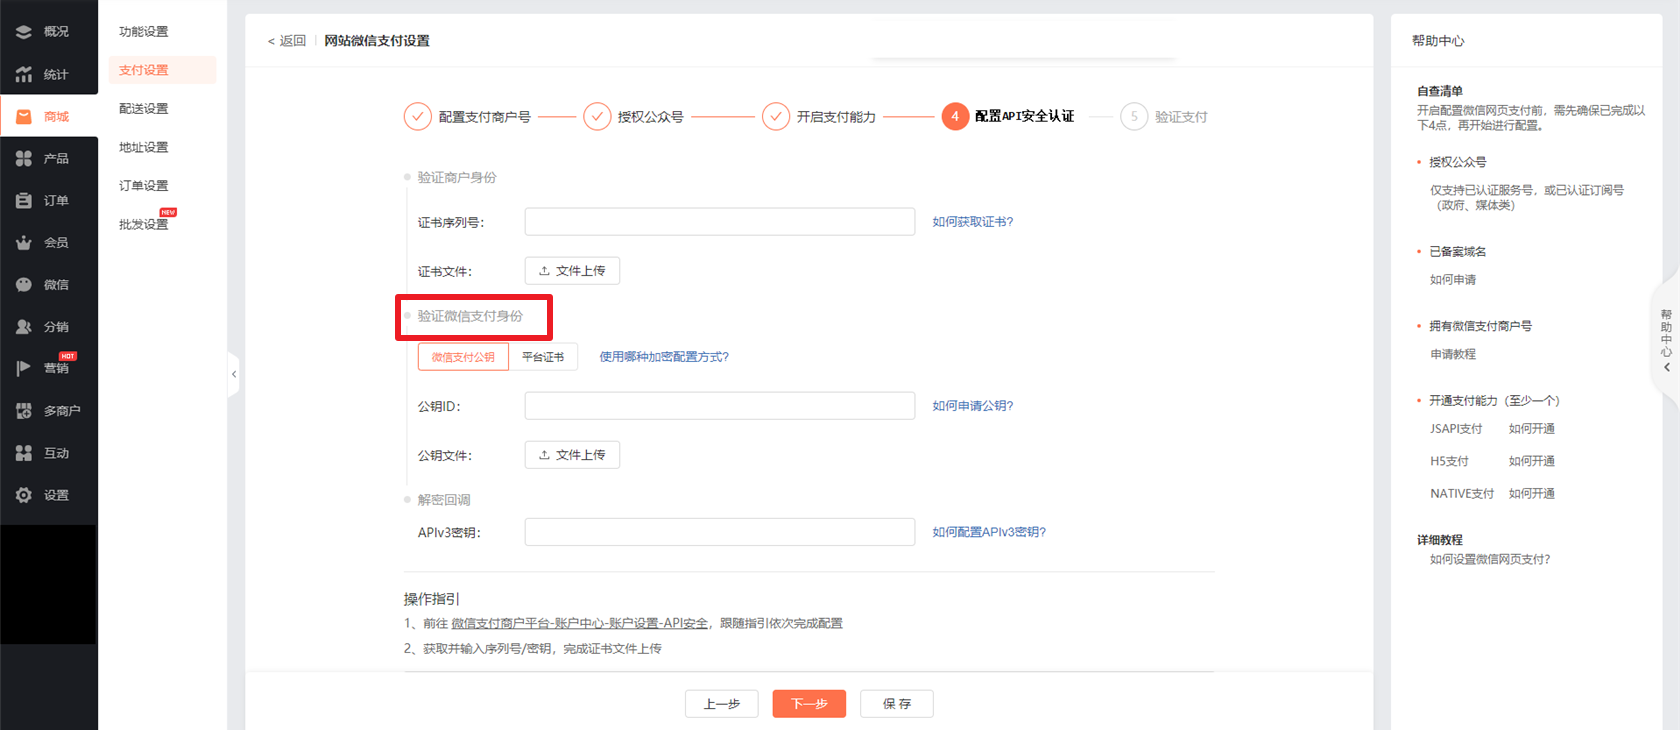Viewport: 1680px width, 732px height.
Task: Click step 5 circle 验证支付
Action: [x=1134, y=117]
